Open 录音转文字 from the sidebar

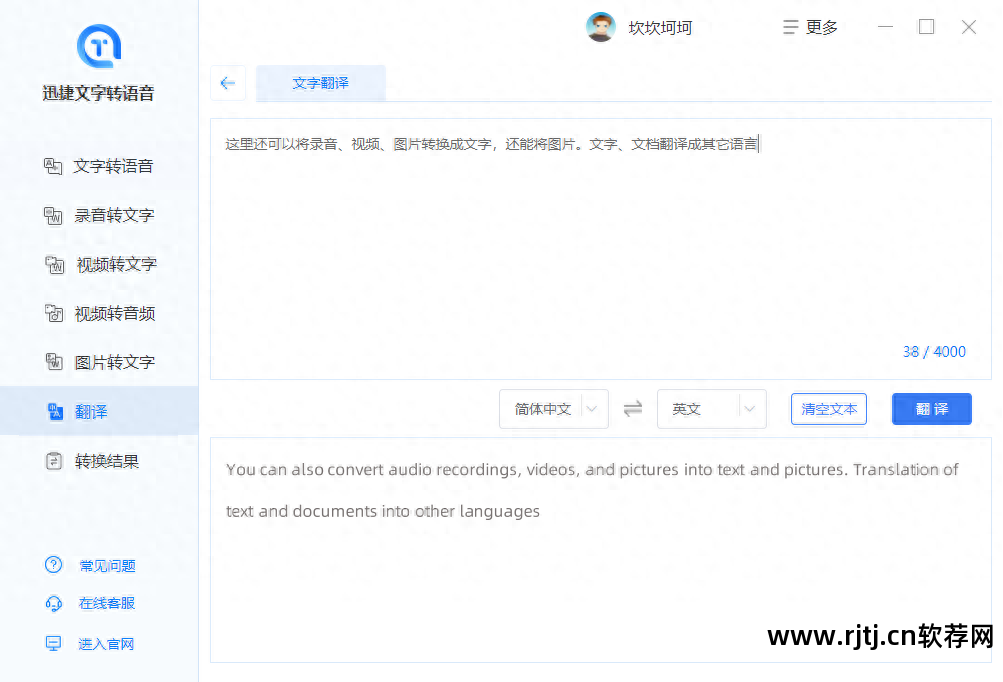[x=100, y=215]
